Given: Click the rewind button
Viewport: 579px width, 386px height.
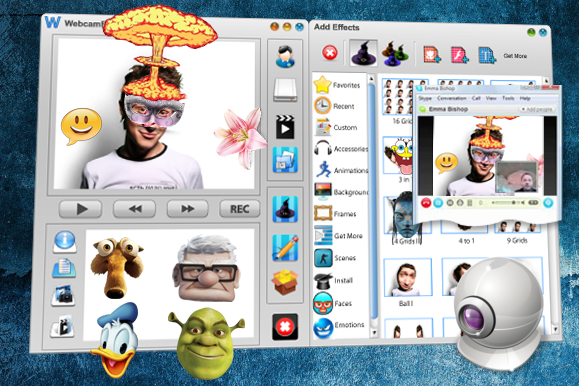Looking at the screenshot, I should point(134,209).
